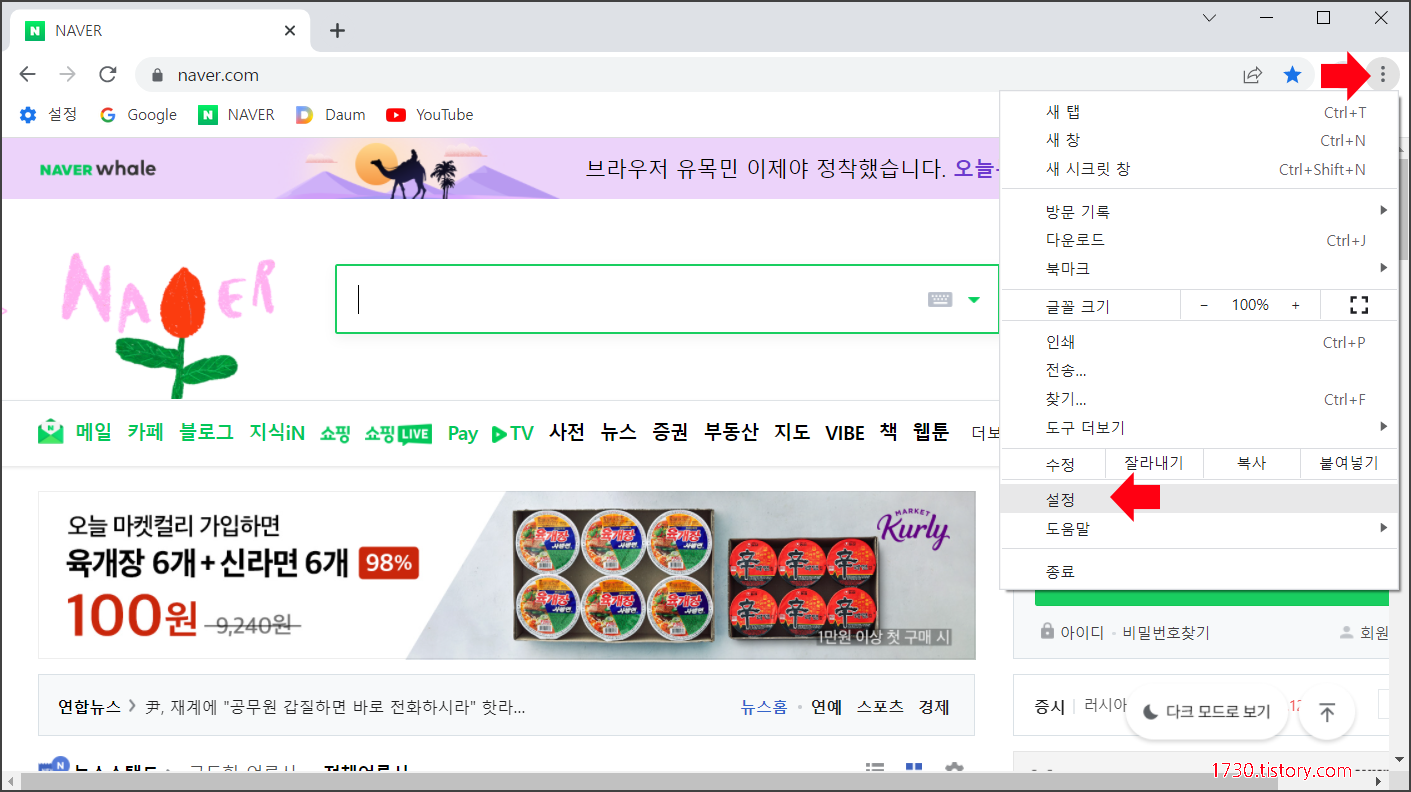The image size is (1411, 792).
Task: Open the Pay link
Action: click(463, 433)
